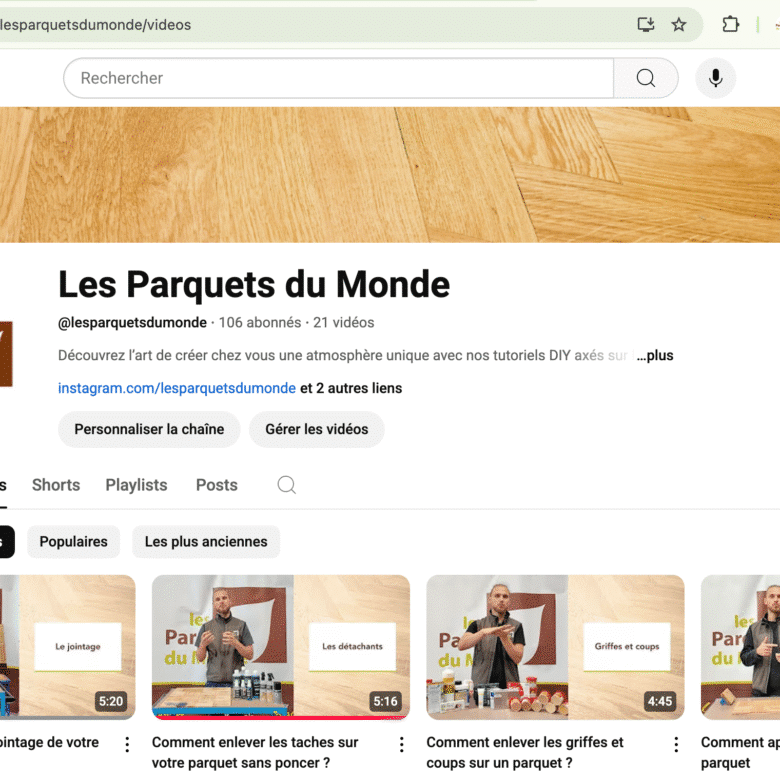Select the Populaires filter chip

pyautogui.click(x=73, y=542)
